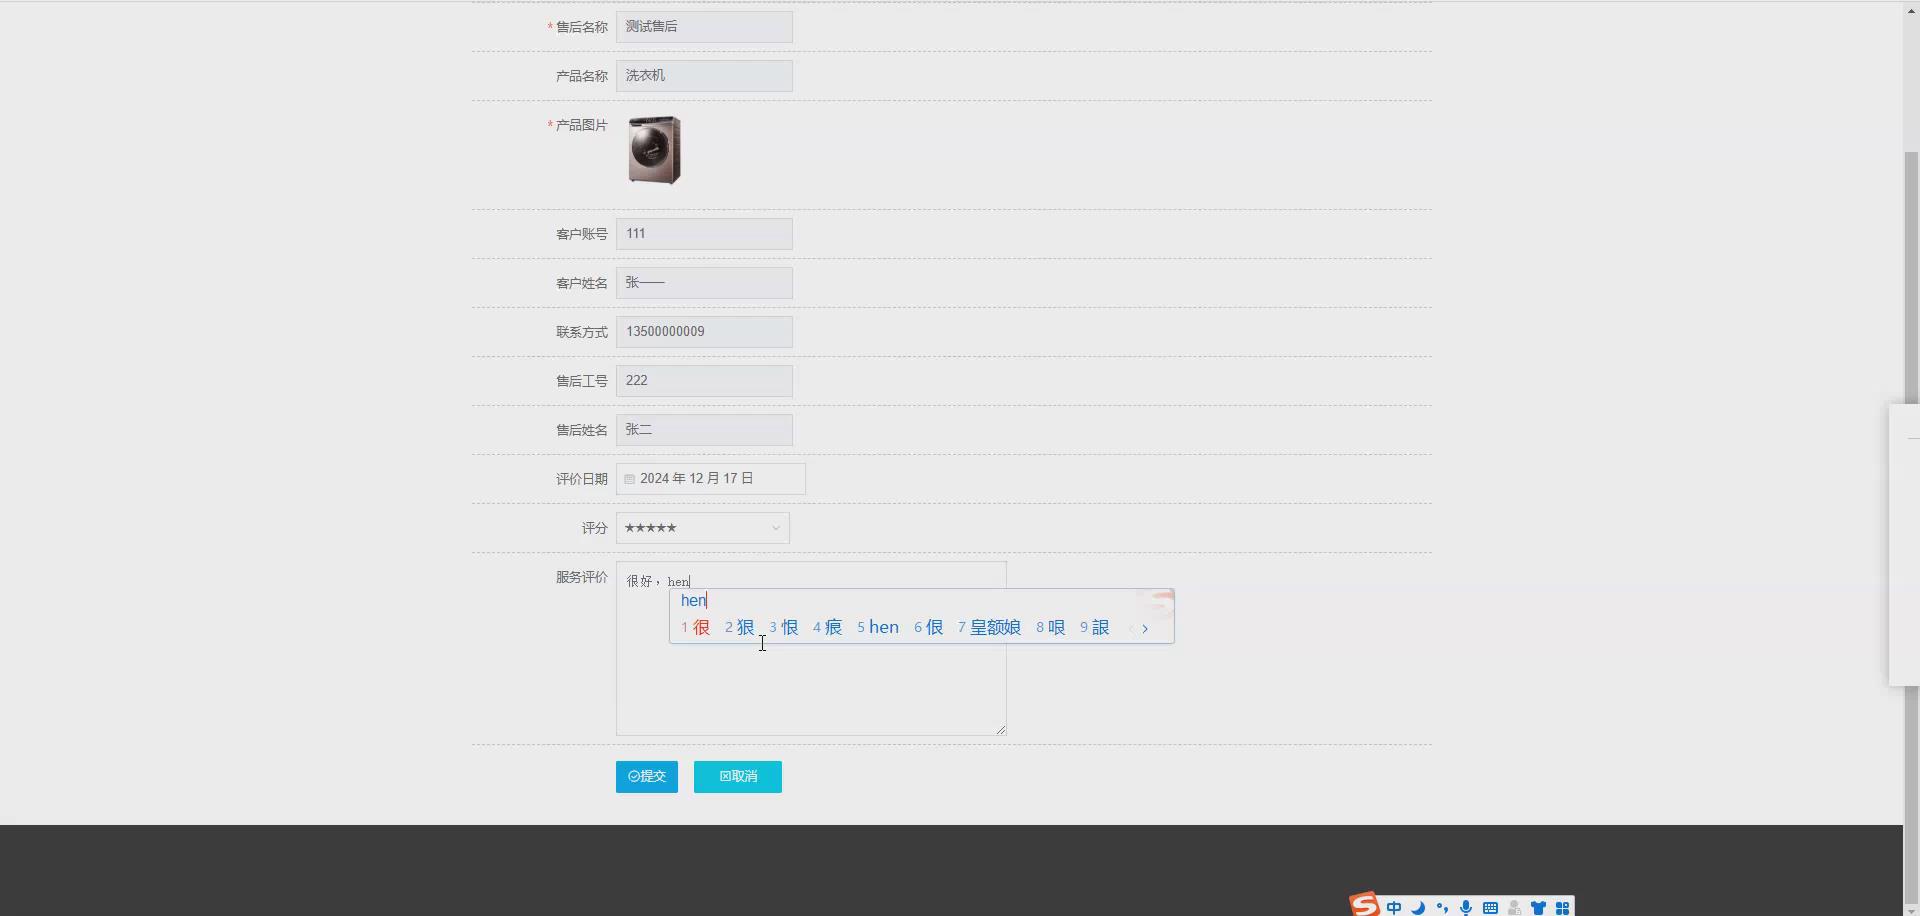Viewport: 1920px width, 916px height.
Task: Click the 评分 label
Action: coord(595,528)
